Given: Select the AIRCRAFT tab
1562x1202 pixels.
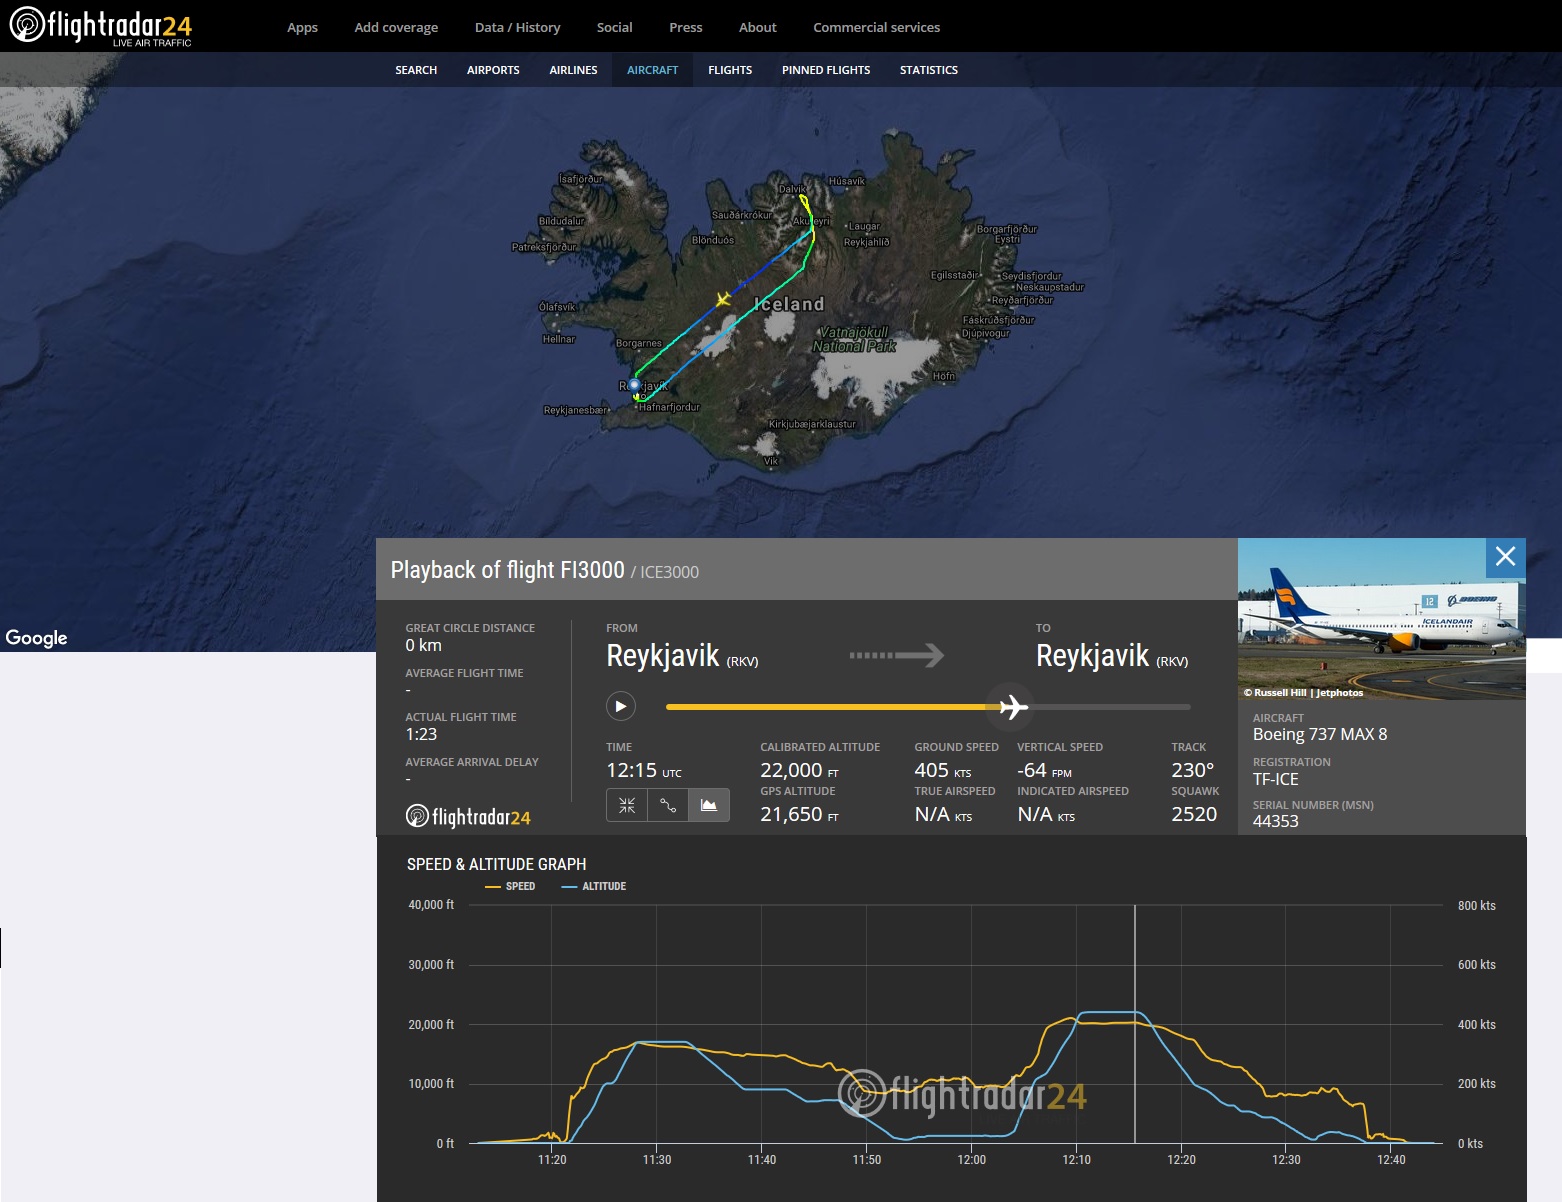Looking at the screenshot, I should (652, 70).
